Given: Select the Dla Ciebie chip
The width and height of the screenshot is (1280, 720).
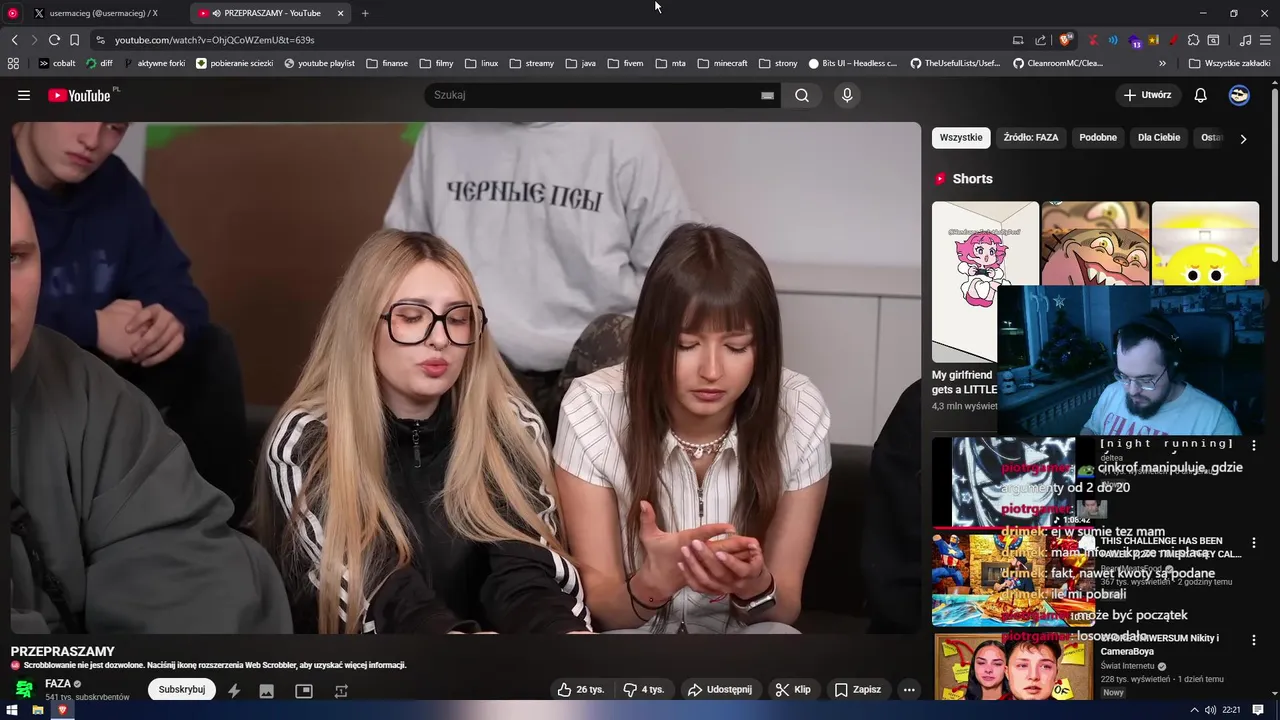Looking at the screenshot, I should coord(1159,138).
